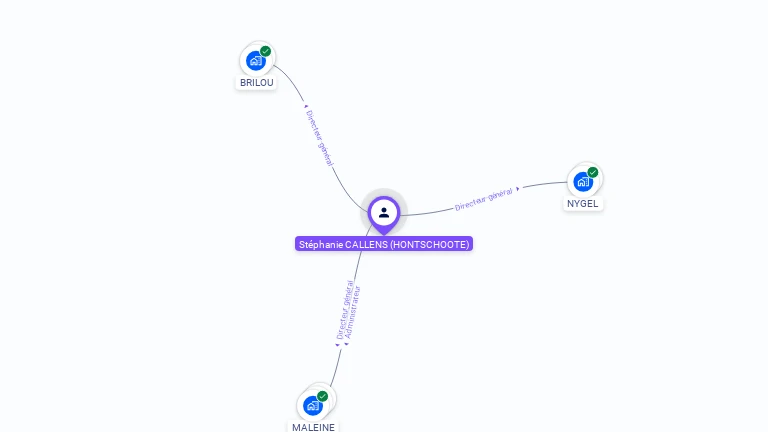768x432 pixels.
Task: Click the green verified badge on NYGEL
Action: (x=593, y=172)
